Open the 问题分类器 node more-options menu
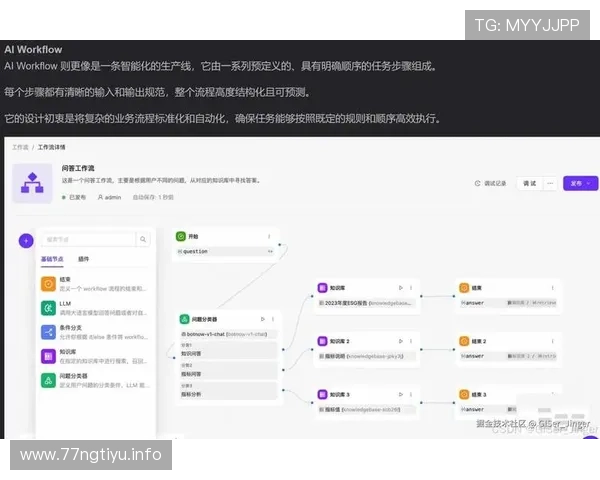 (273, 319)
